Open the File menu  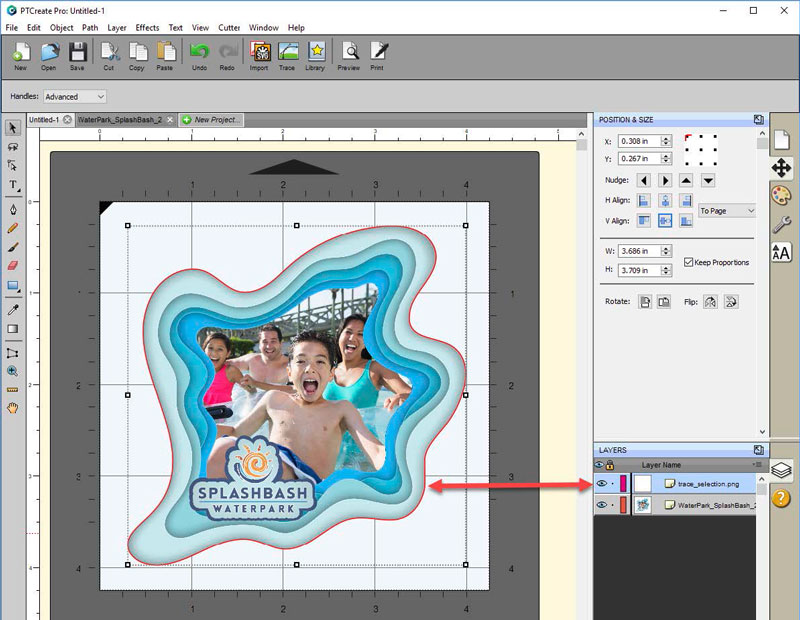11,28
